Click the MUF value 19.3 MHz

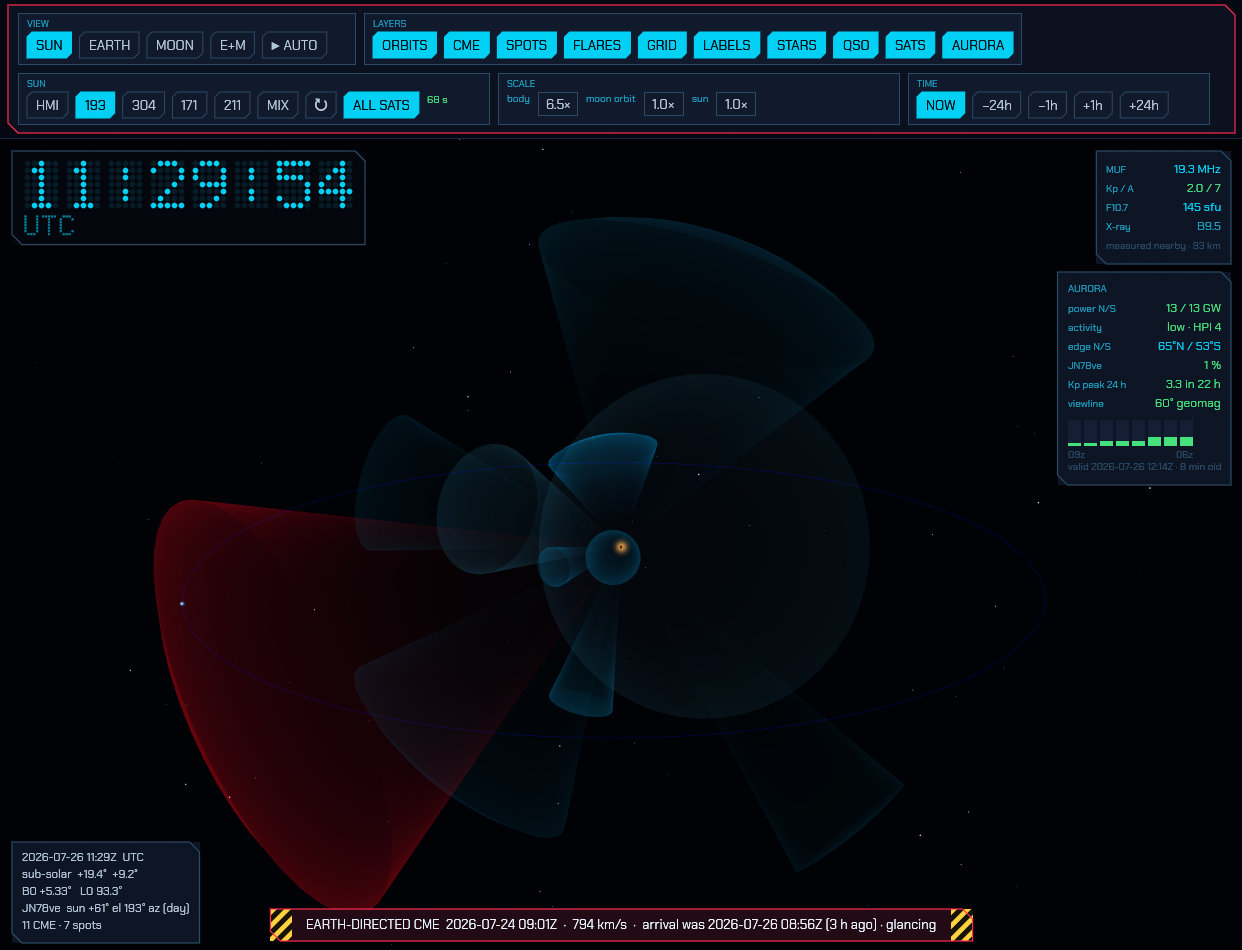coord(1197,170)
